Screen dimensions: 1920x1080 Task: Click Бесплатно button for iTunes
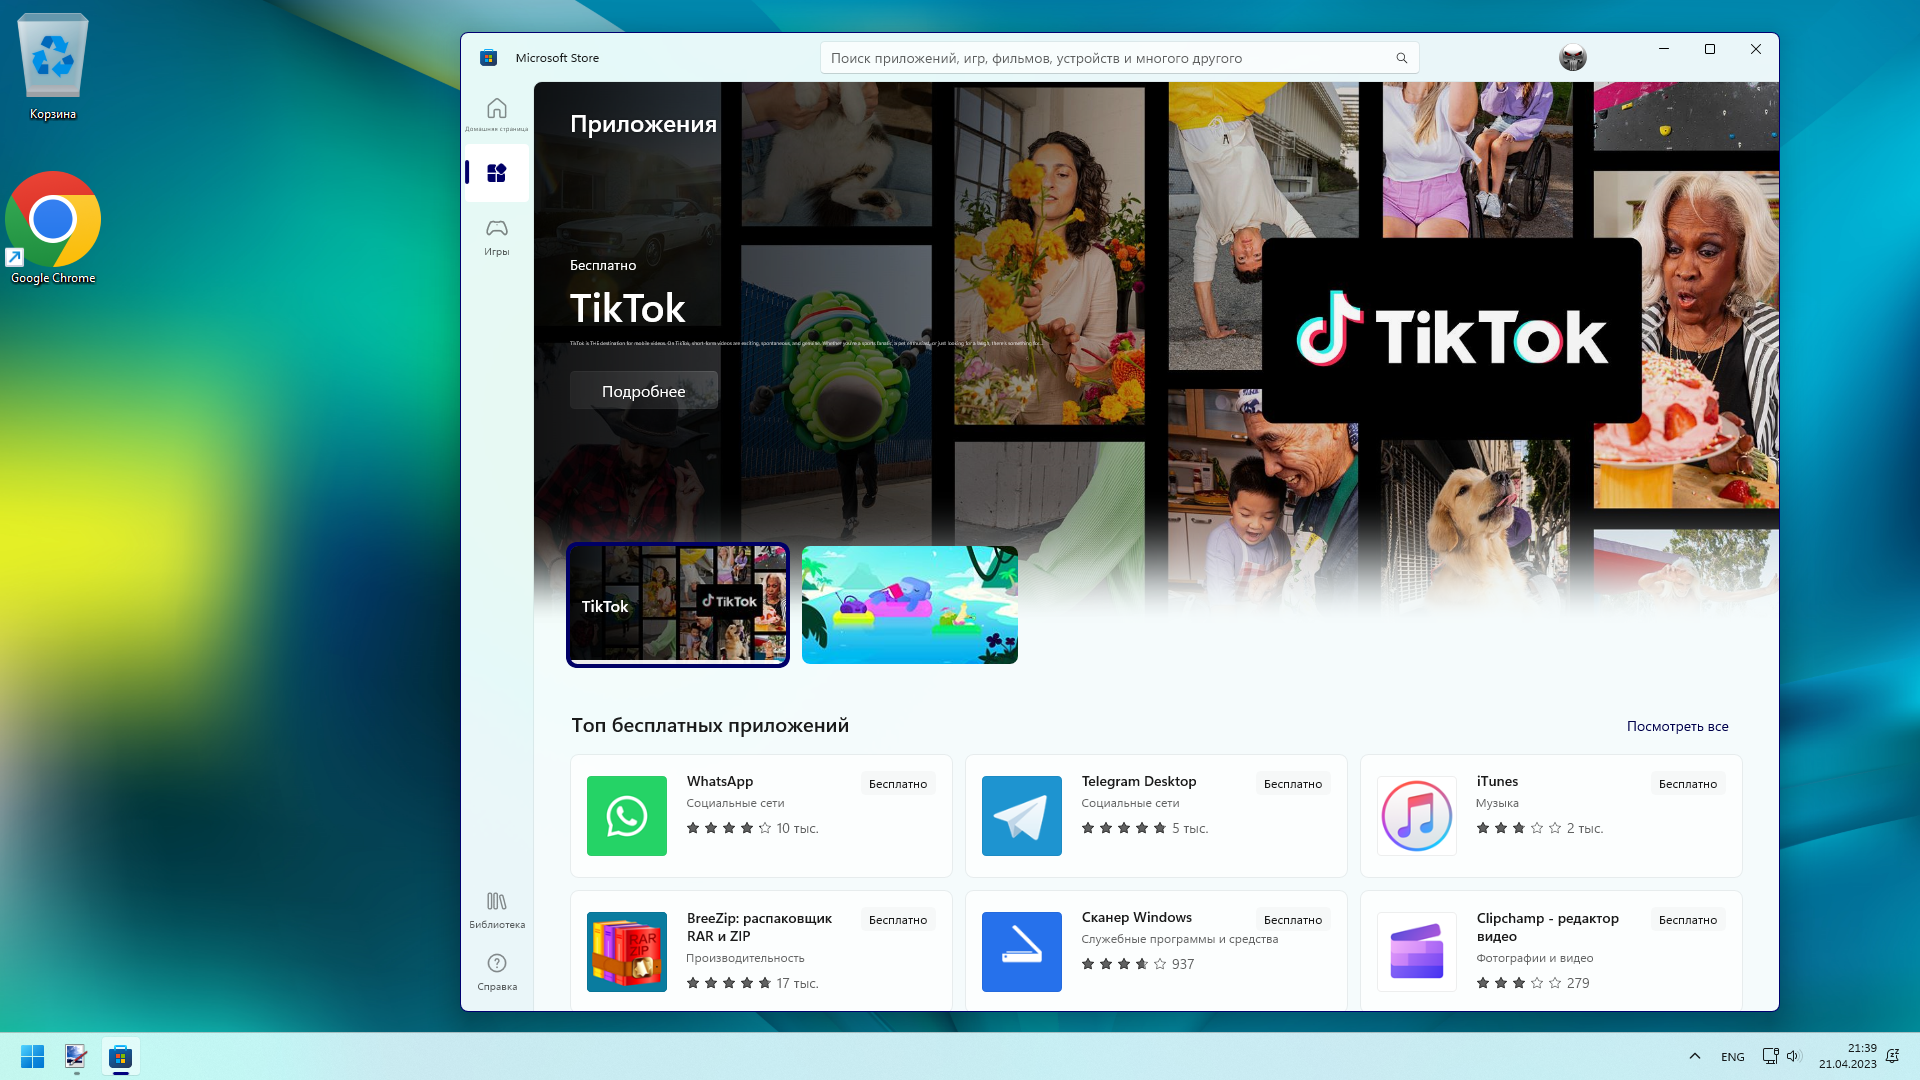[x=1688, y=784]
